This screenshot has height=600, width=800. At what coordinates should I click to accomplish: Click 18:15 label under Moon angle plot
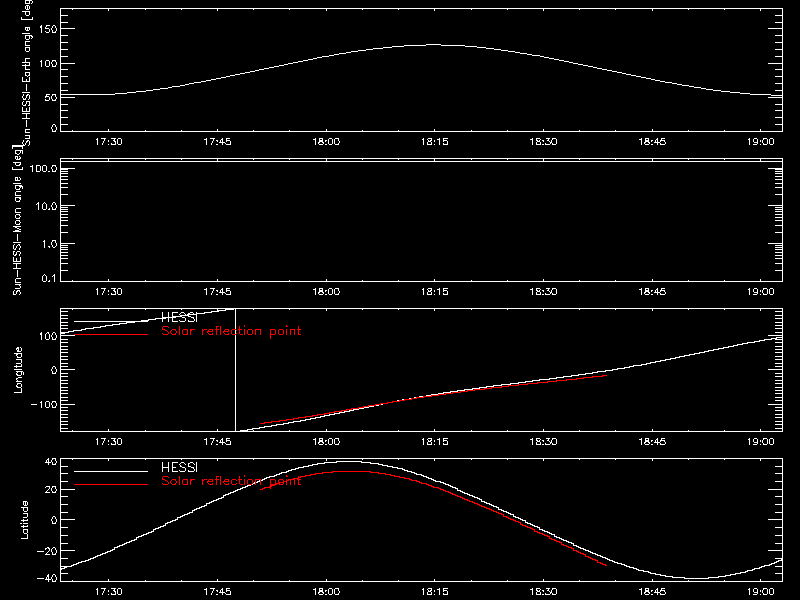click(435, 291)
